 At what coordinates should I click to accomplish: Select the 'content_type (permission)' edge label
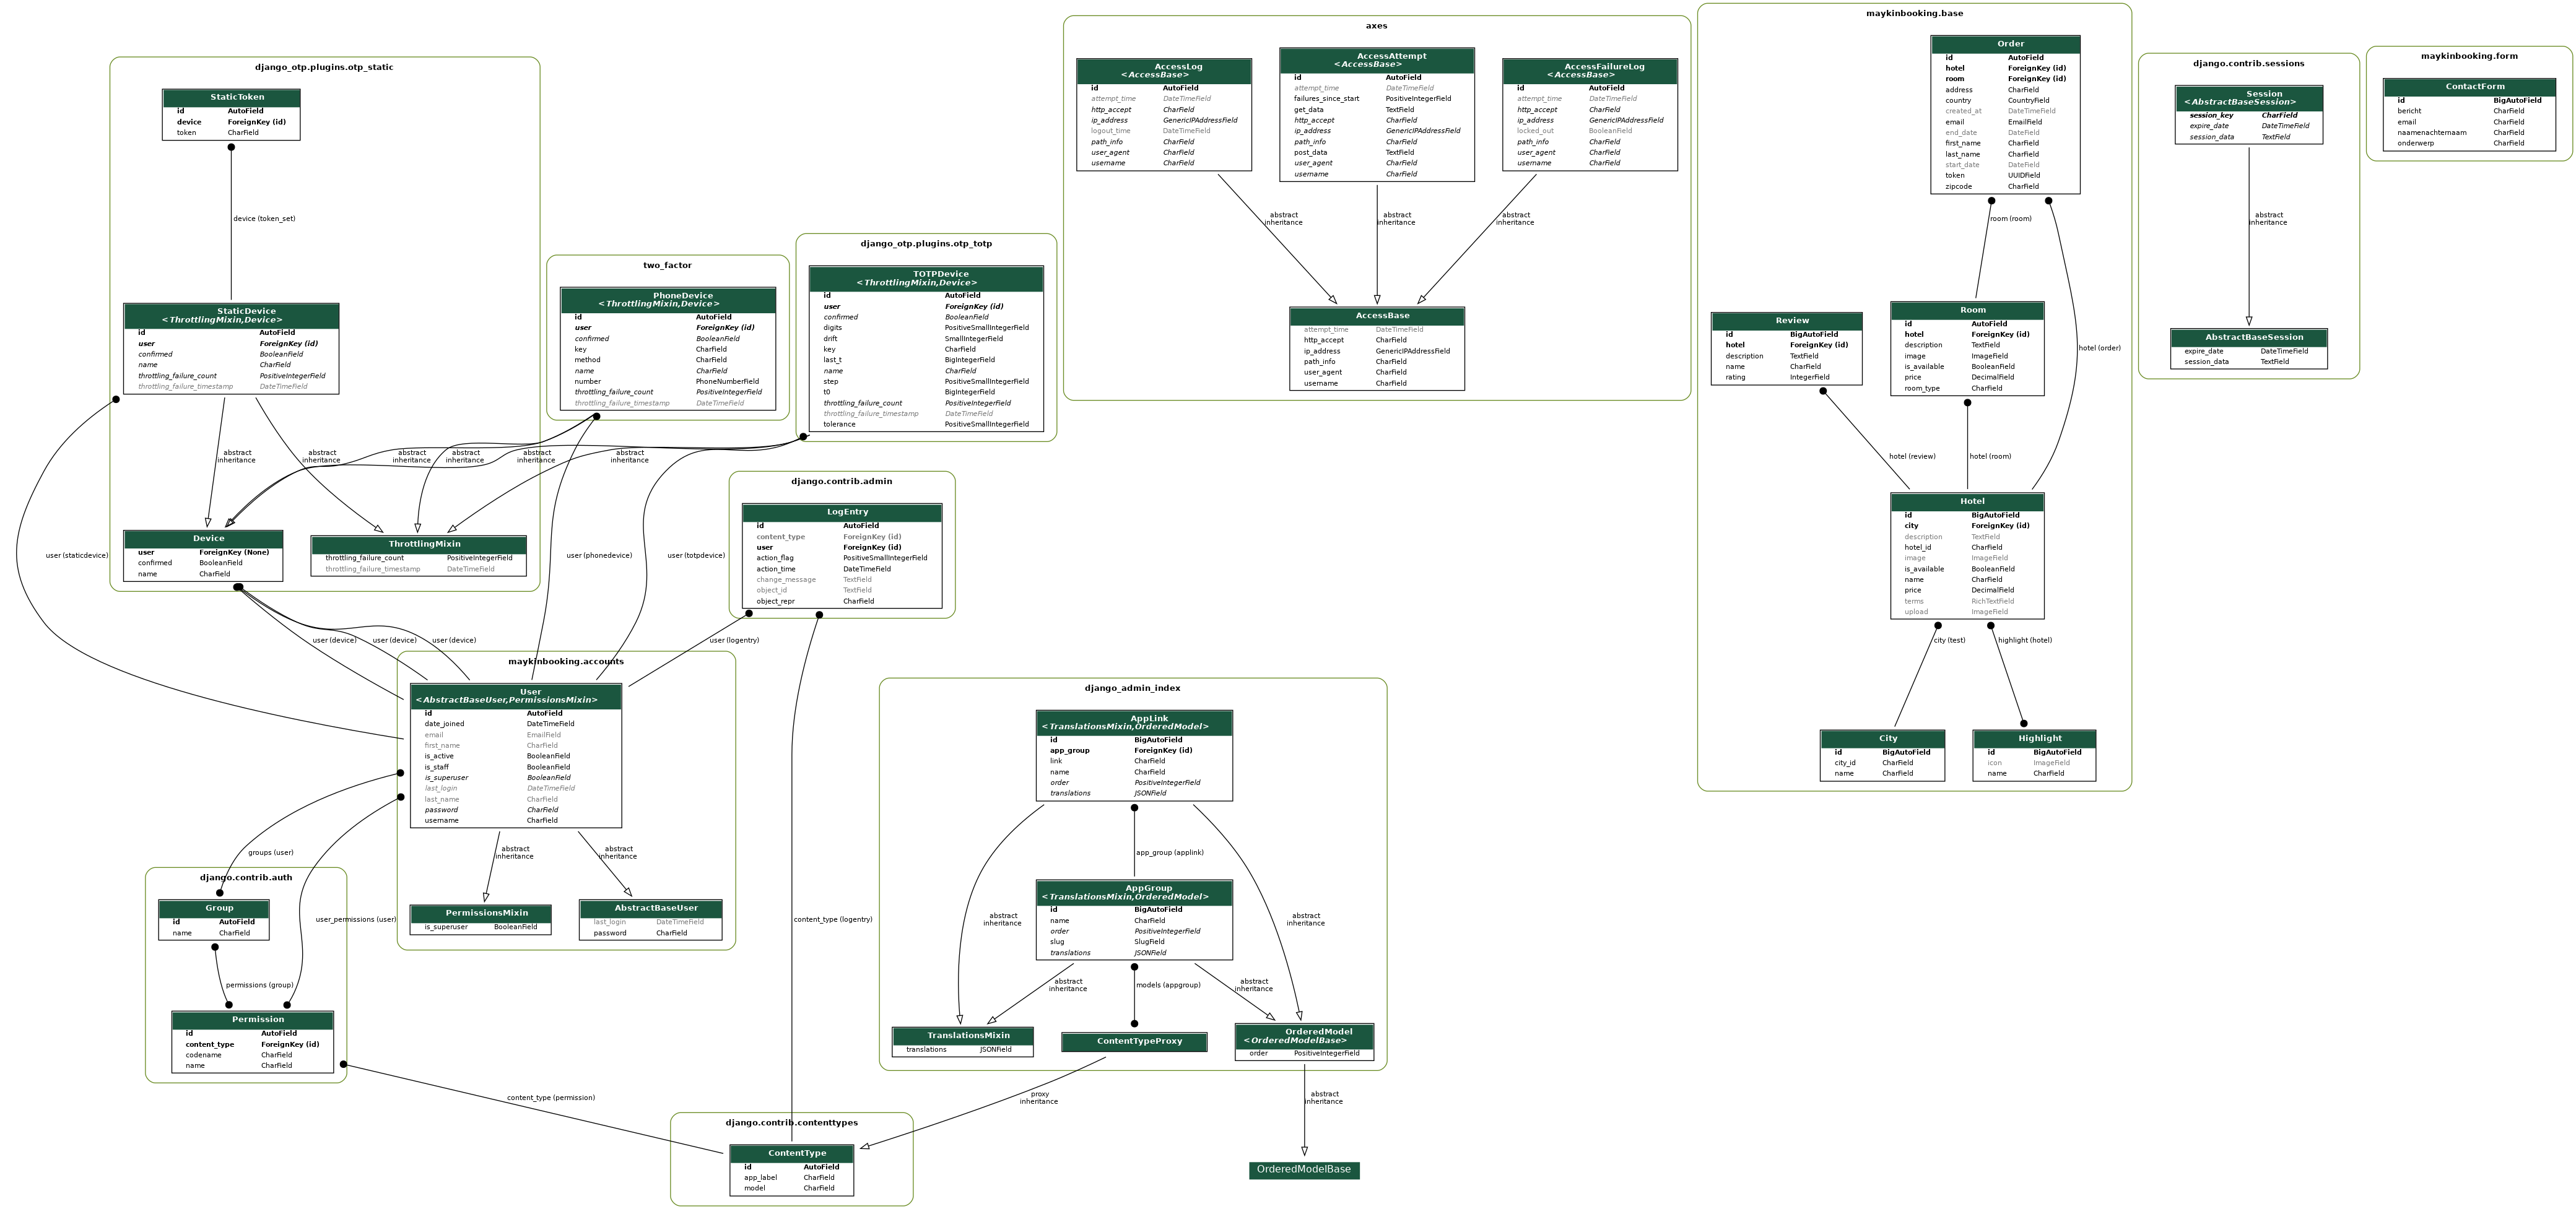tap(551, 1098)
